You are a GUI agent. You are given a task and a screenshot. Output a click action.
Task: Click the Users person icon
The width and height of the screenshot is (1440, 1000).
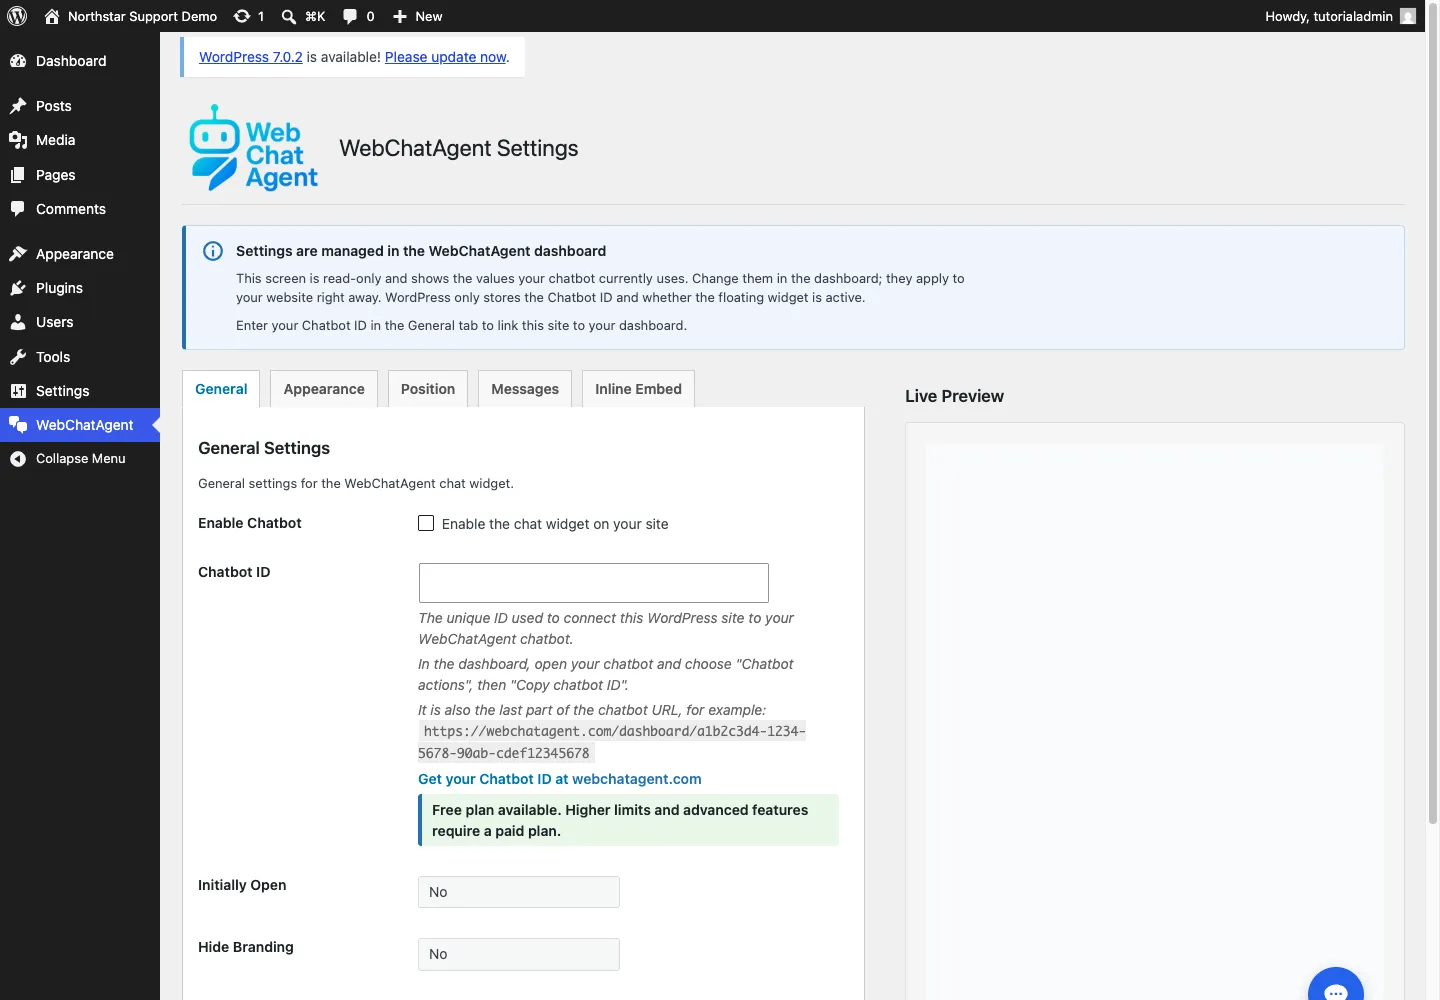pyautogui.click(x=18, y=322)
